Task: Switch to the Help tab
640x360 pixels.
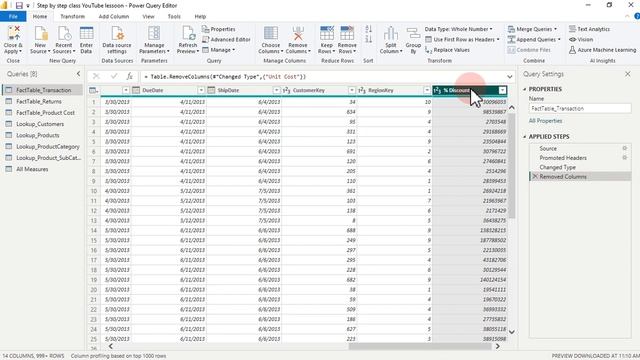Action: tap(200, 16)
